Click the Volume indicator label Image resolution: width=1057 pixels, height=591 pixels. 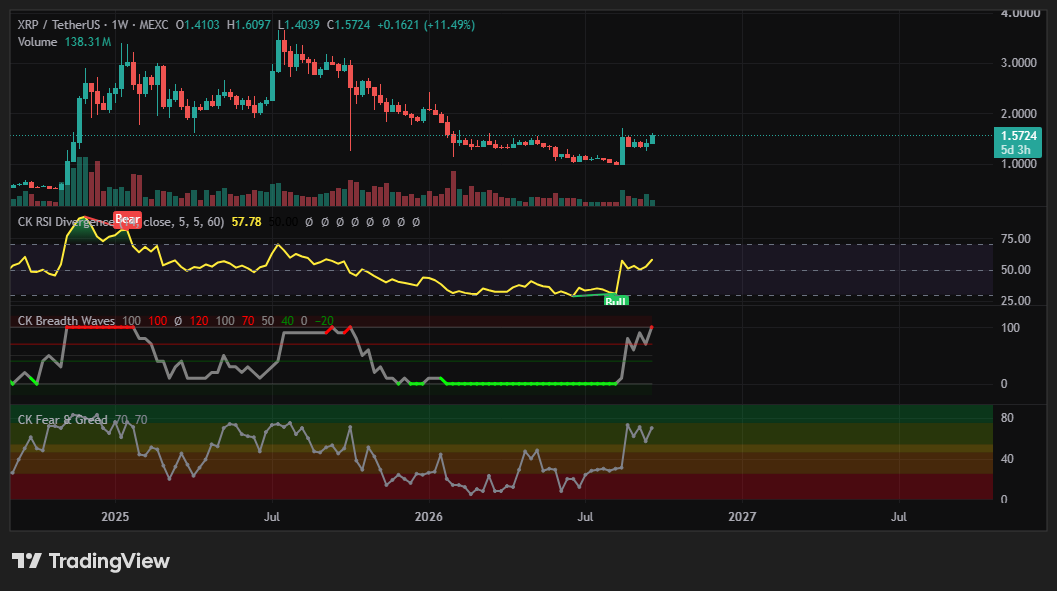pos(37,42)
